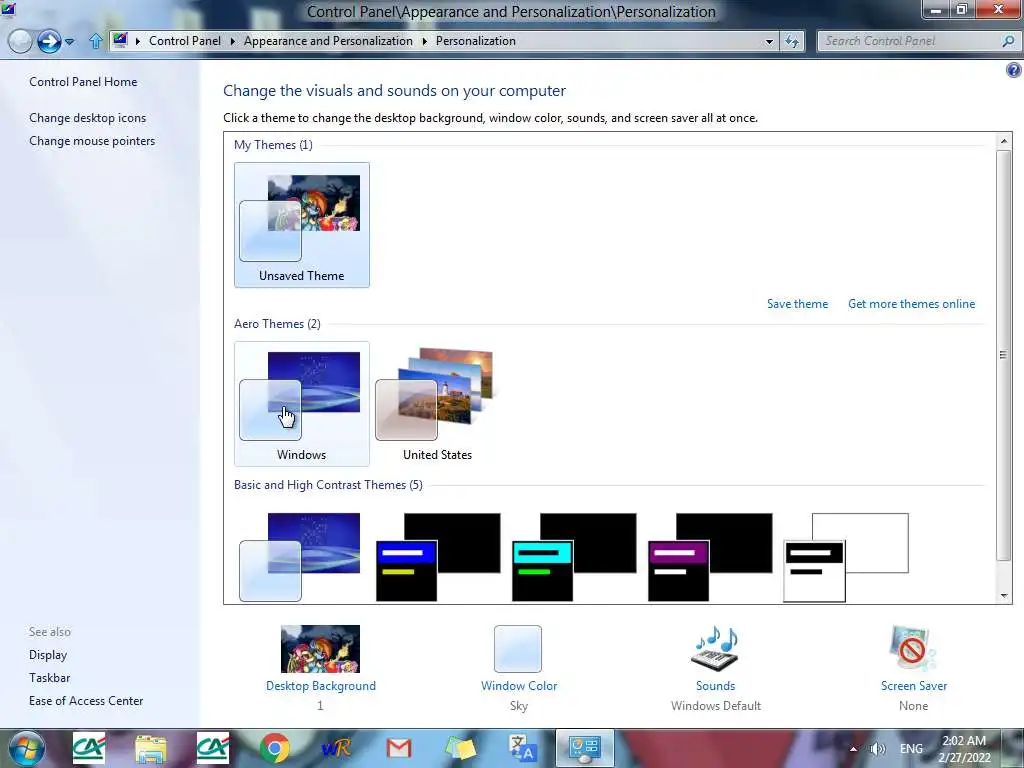The image size is (1024, 768).
Task: Click the themes list scroll down arrow
Action: pos(1004,596)
